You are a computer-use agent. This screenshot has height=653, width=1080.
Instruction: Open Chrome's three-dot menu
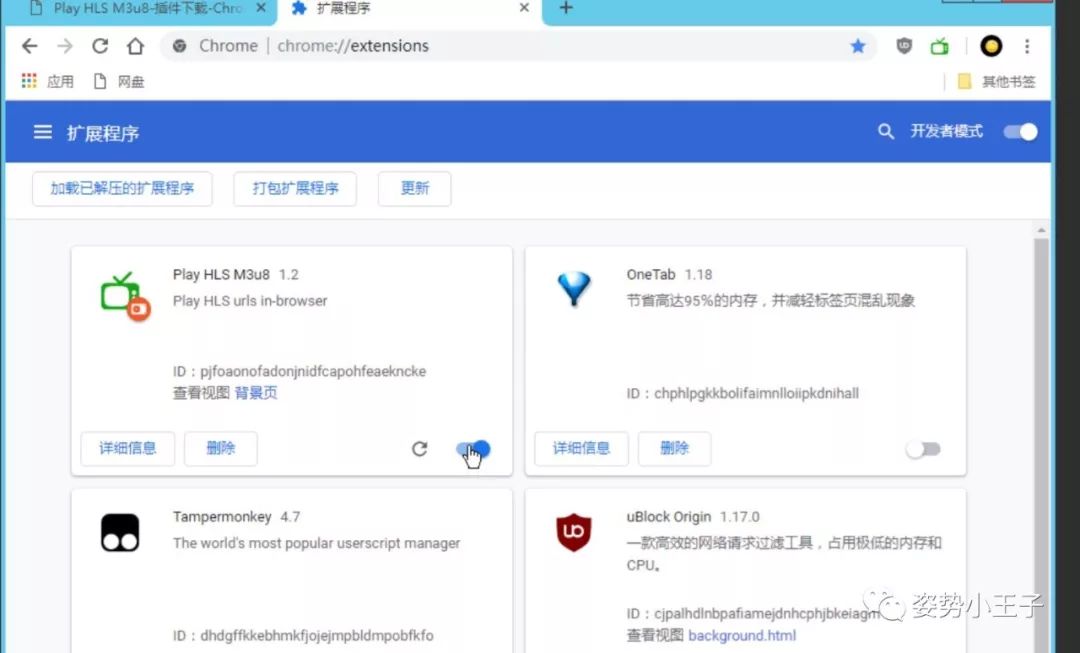1027,46
